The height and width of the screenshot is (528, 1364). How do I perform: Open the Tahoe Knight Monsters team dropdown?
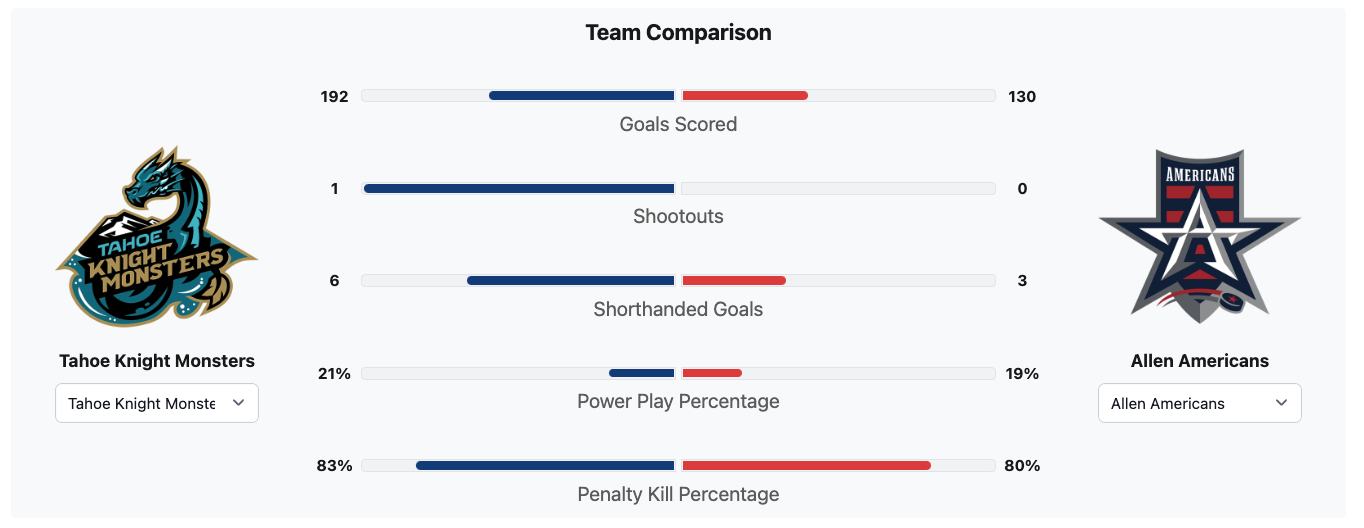coord(157,403)
